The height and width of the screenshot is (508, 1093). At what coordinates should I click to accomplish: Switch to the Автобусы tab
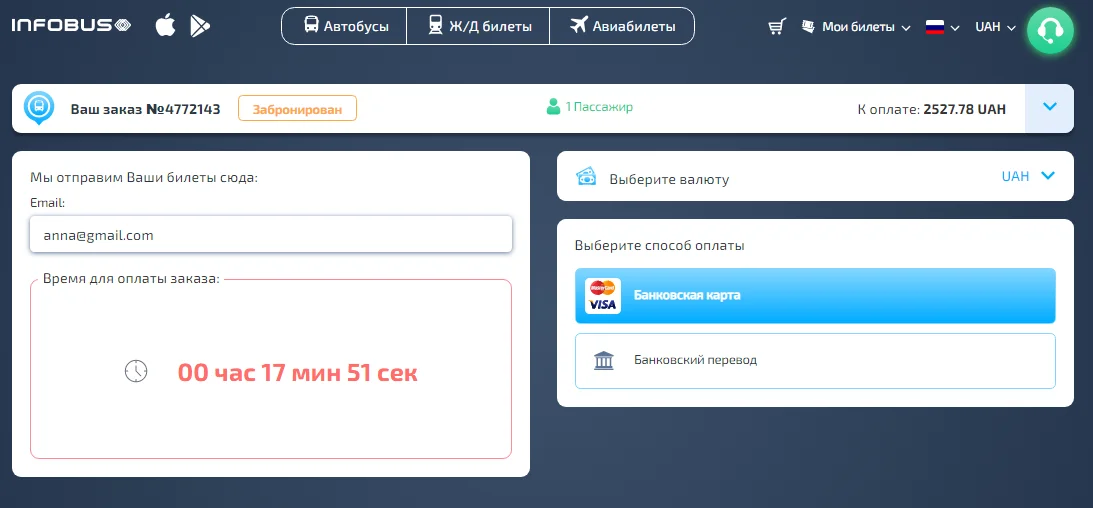344,26
